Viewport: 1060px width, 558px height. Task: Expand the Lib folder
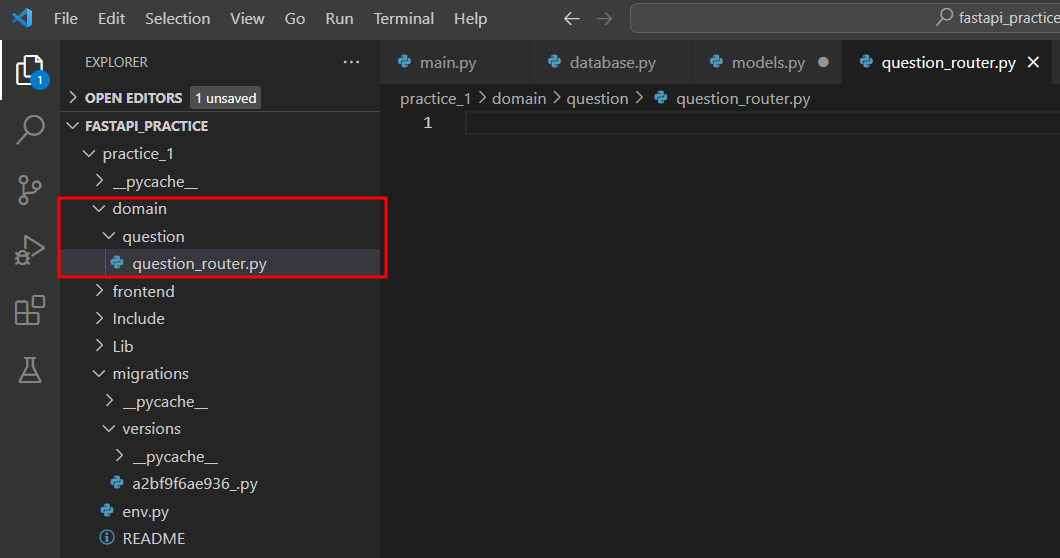pyautogui.click(x=99, y=346)
